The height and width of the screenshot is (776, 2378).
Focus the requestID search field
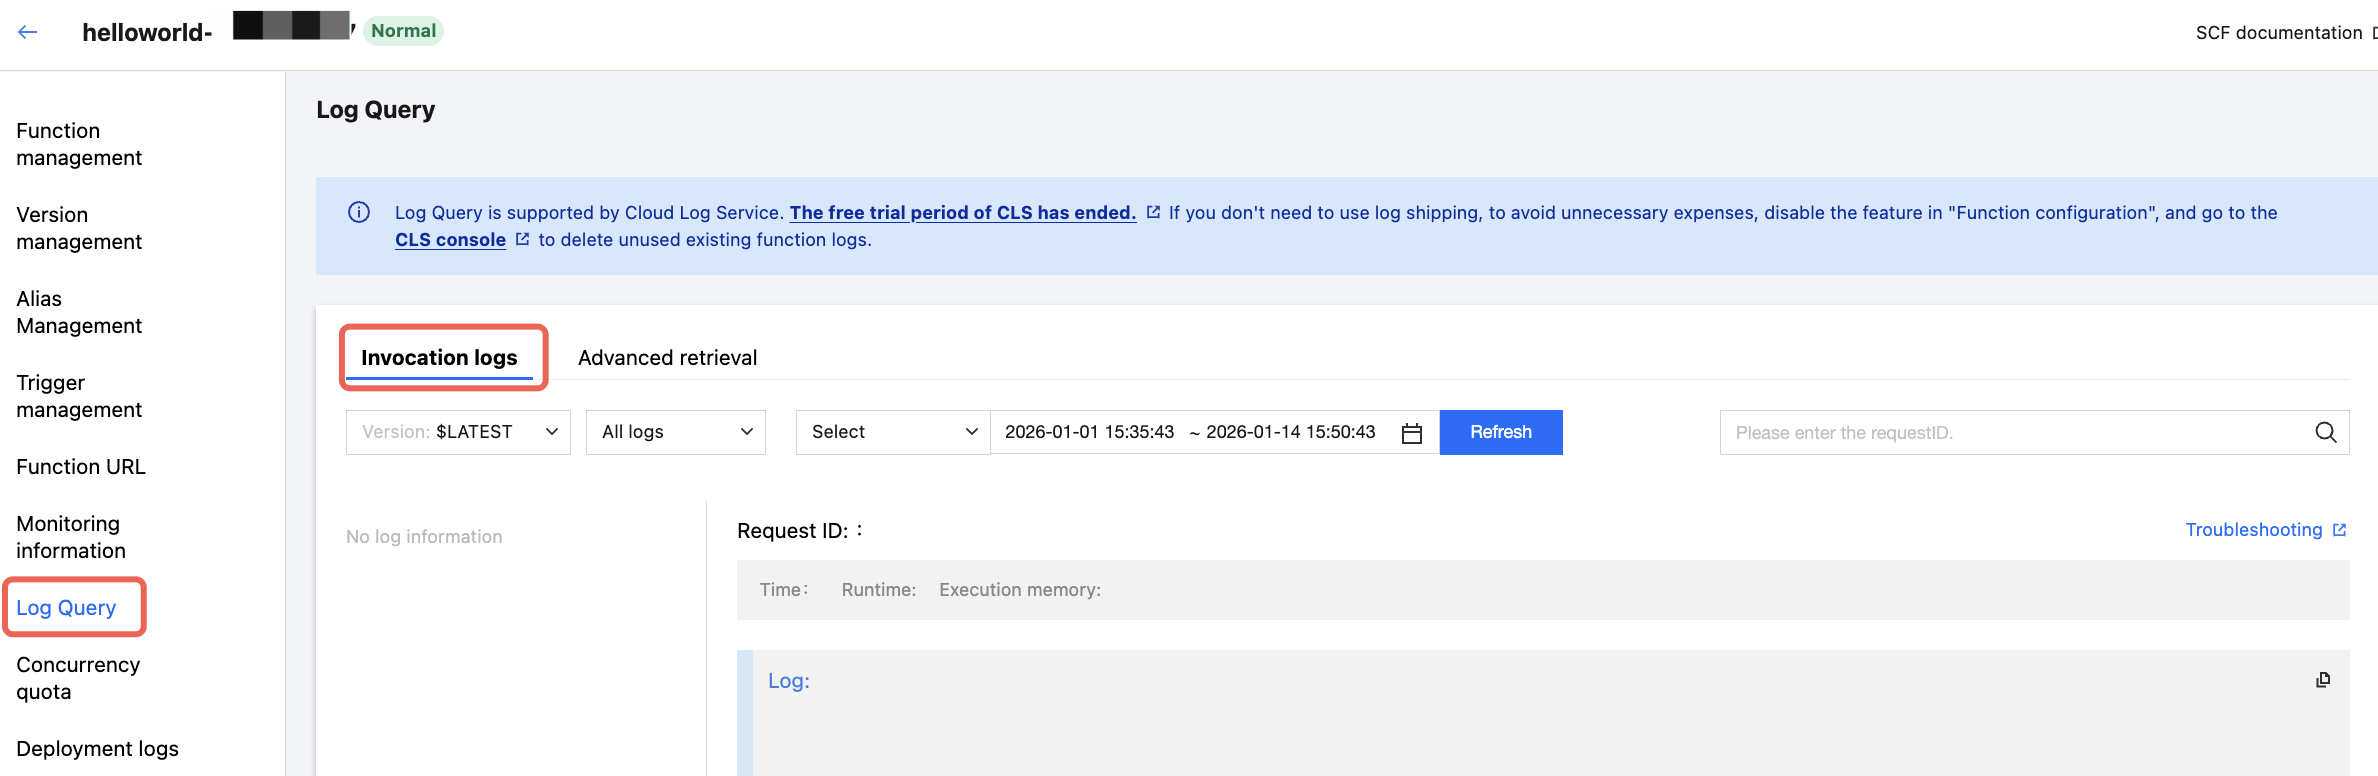point(2010,432)
